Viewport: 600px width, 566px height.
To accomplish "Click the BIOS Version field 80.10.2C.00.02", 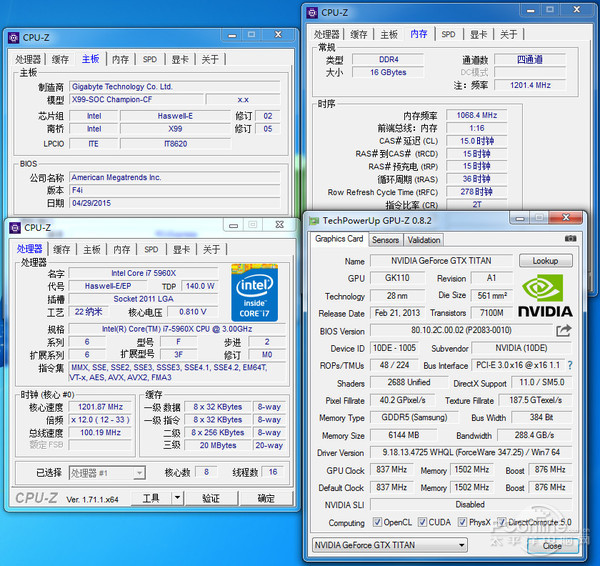I will (461, 330).
